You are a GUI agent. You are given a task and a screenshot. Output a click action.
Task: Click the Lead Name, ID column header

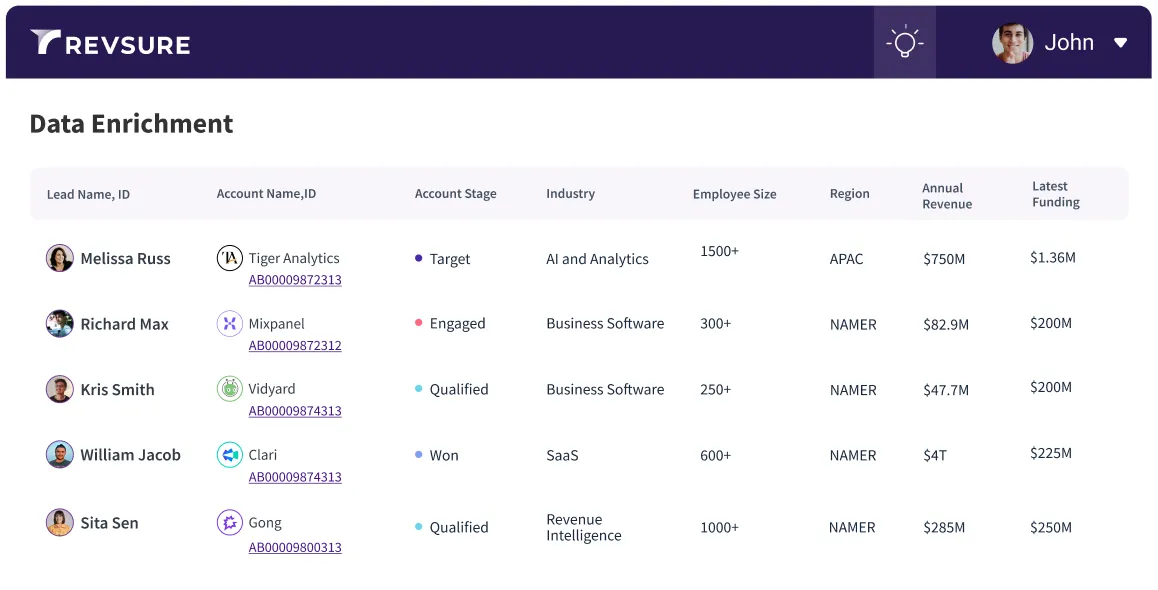click(x=88, y=194)
